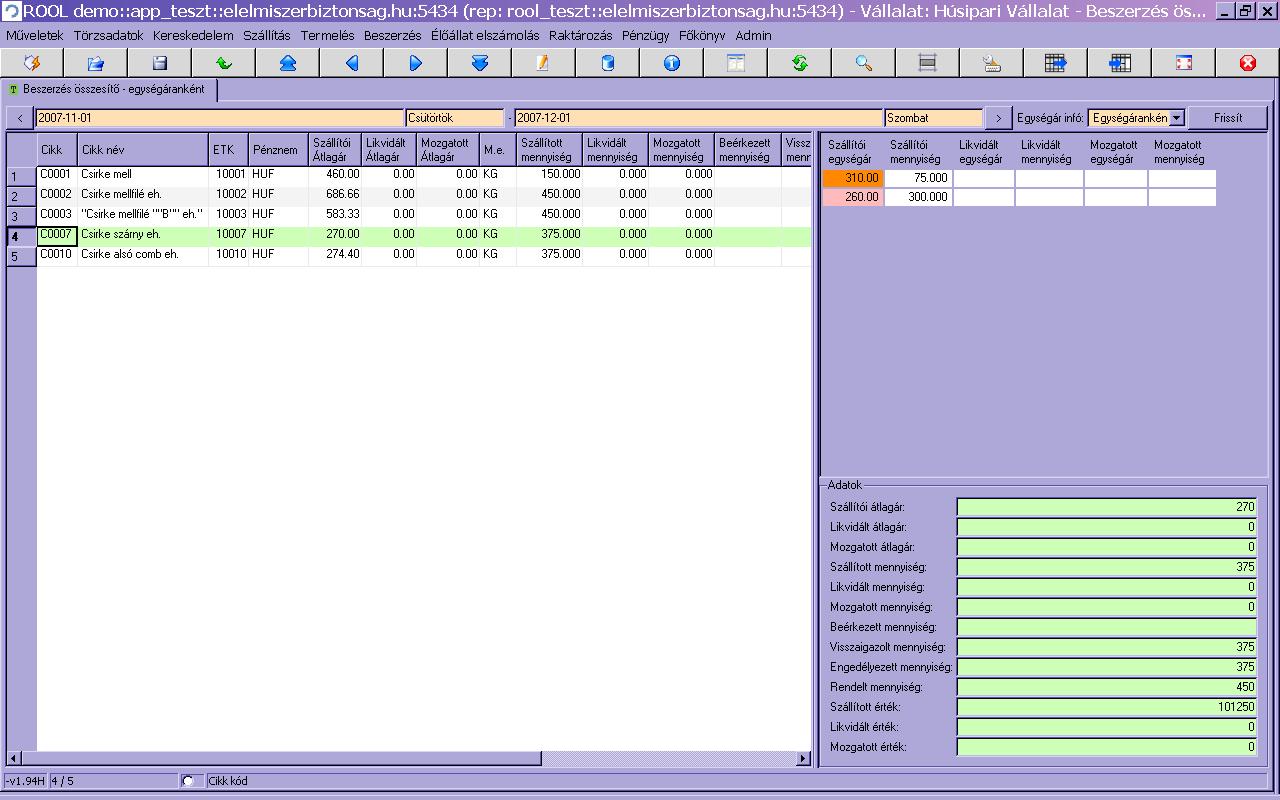
Task: Click the red close X toolbar icon
Action: (x=1247, y=63)
